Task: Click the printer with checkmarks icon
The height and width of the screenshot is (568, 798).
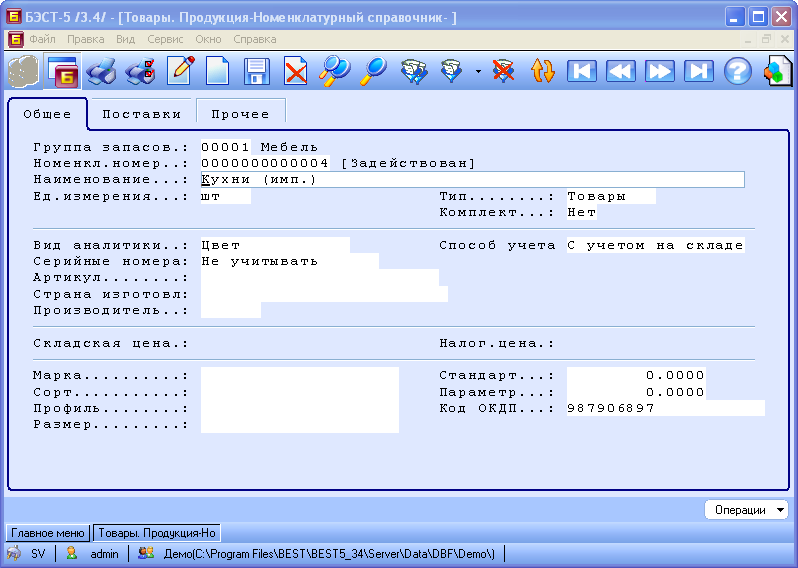Action: coord(140,71)
